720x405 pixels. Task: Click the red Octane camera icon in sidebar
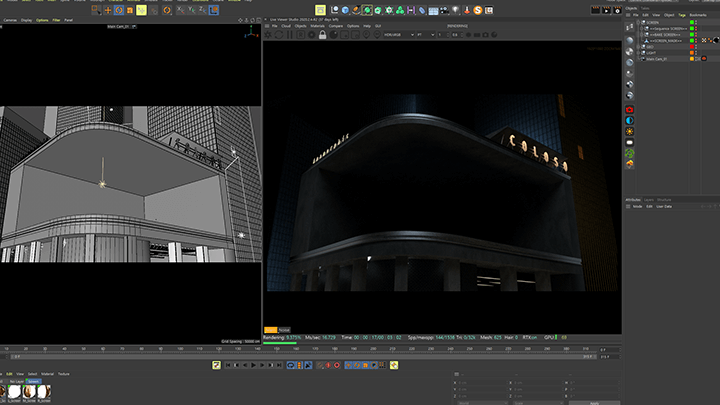pos(630,110)
